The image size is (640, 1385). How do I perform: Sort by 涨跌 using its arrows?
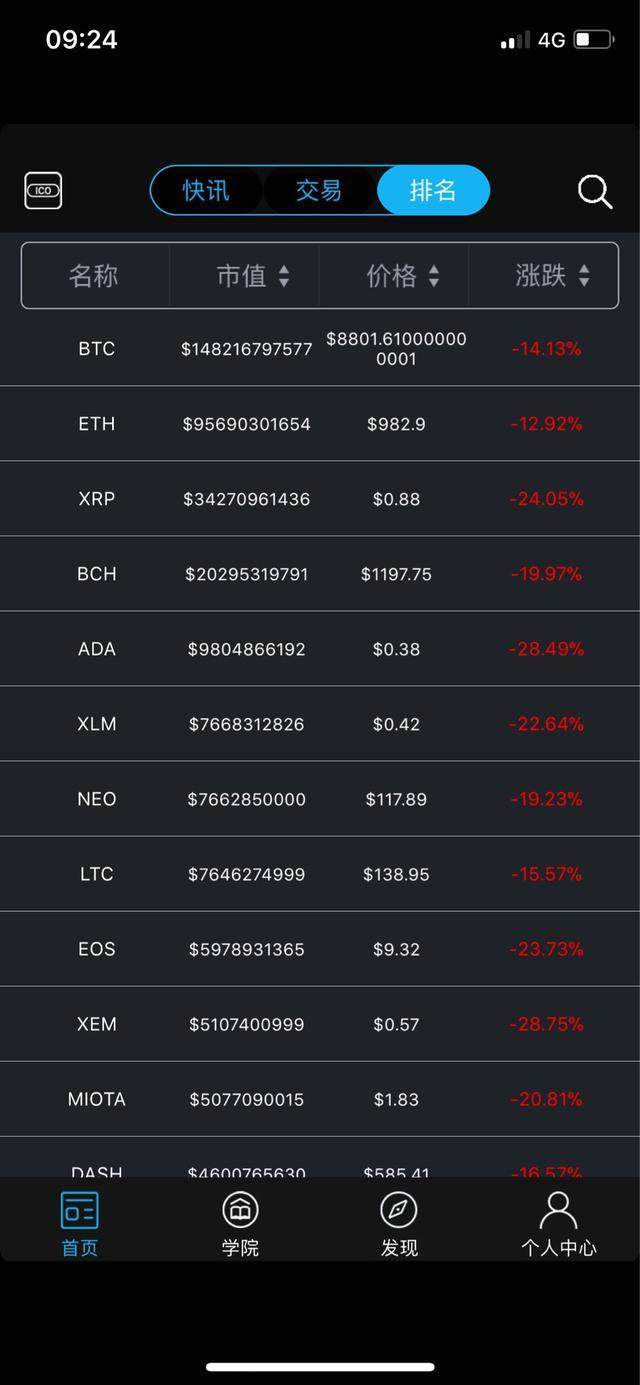click(584, 276)
